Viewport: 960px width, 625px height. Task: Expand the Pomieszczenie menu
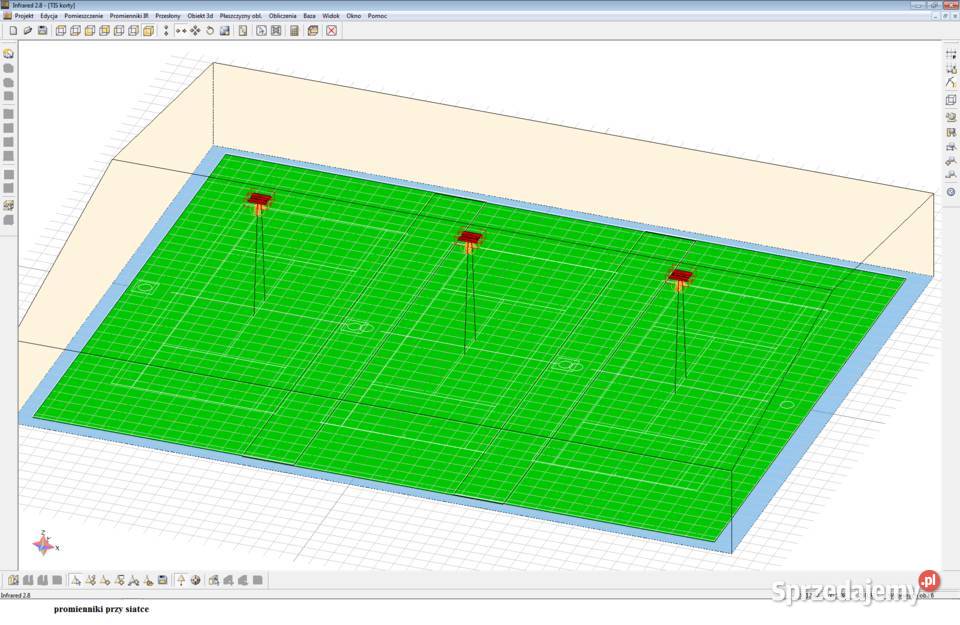click(84, 16)
